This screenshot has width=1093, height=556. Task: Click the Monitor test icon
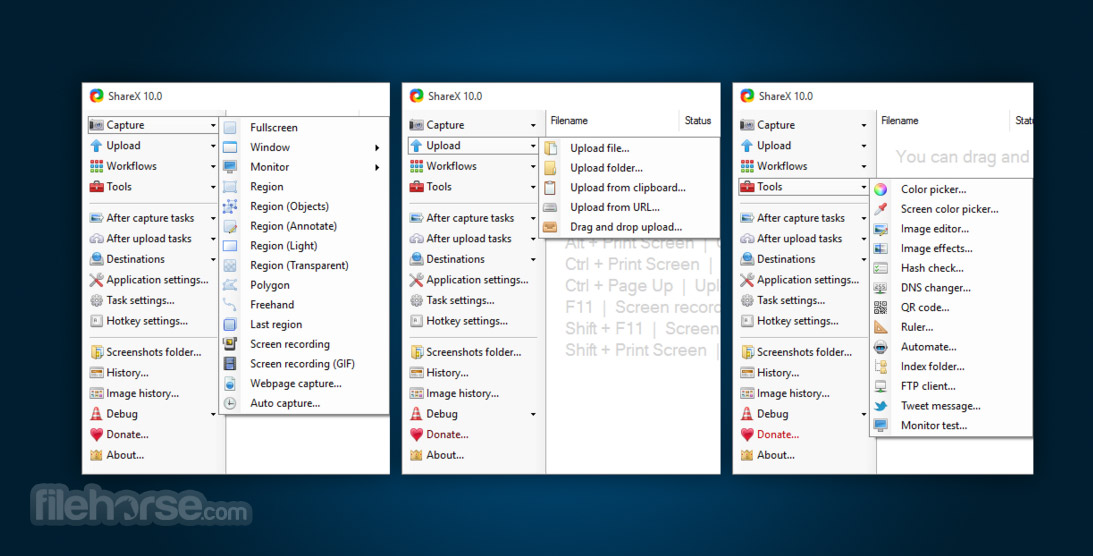point(881,426)
